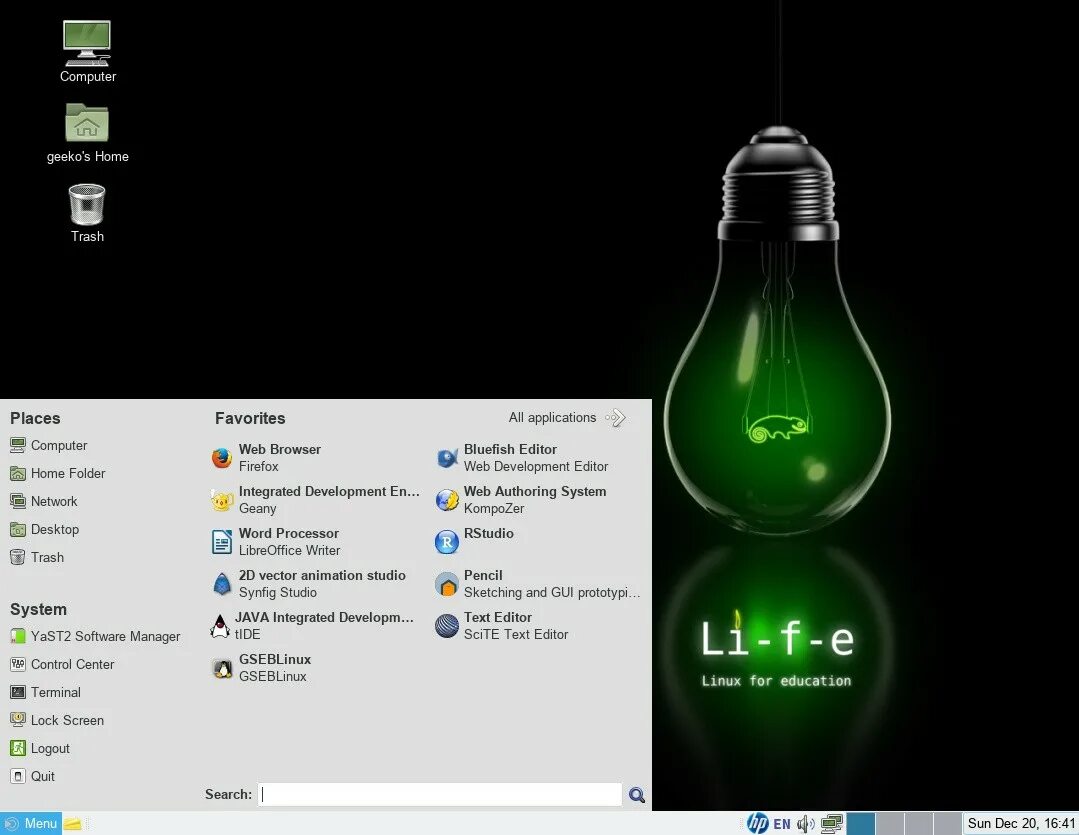
Task: Open the network connection tray icon
Action: point(832,824)
